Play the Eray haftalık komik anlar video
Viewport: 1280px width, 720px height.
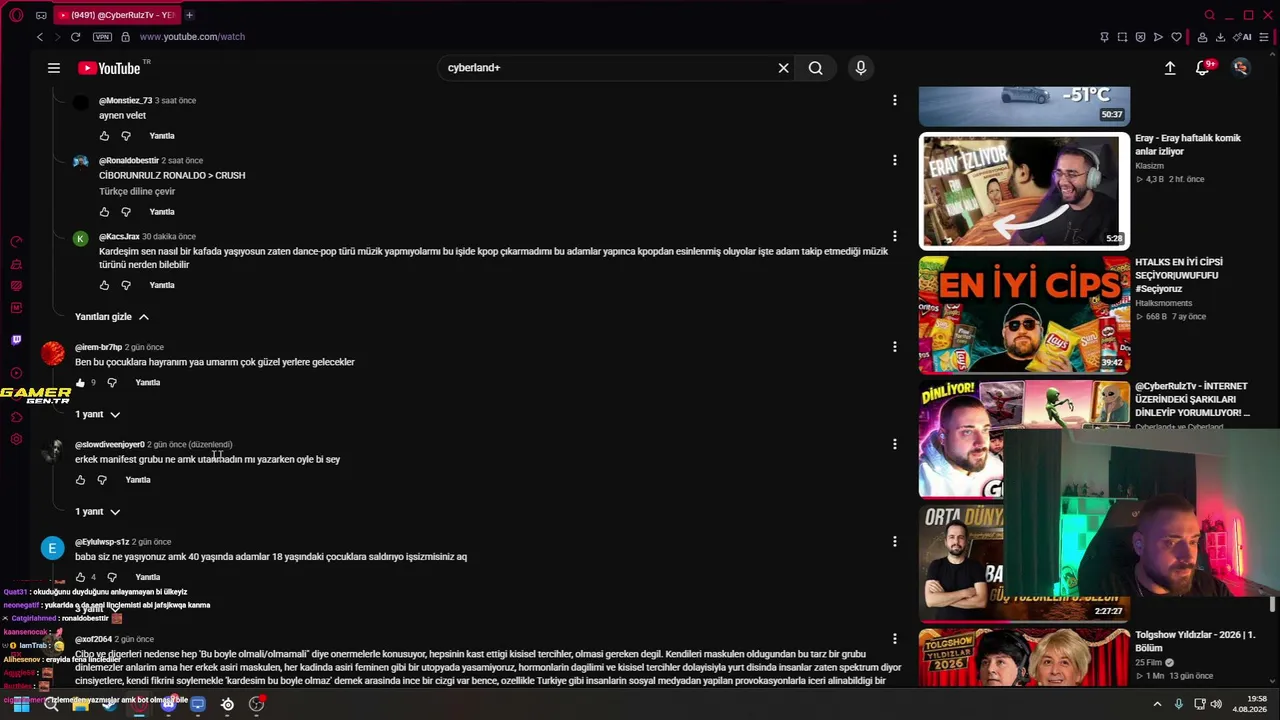point(1024,190)
